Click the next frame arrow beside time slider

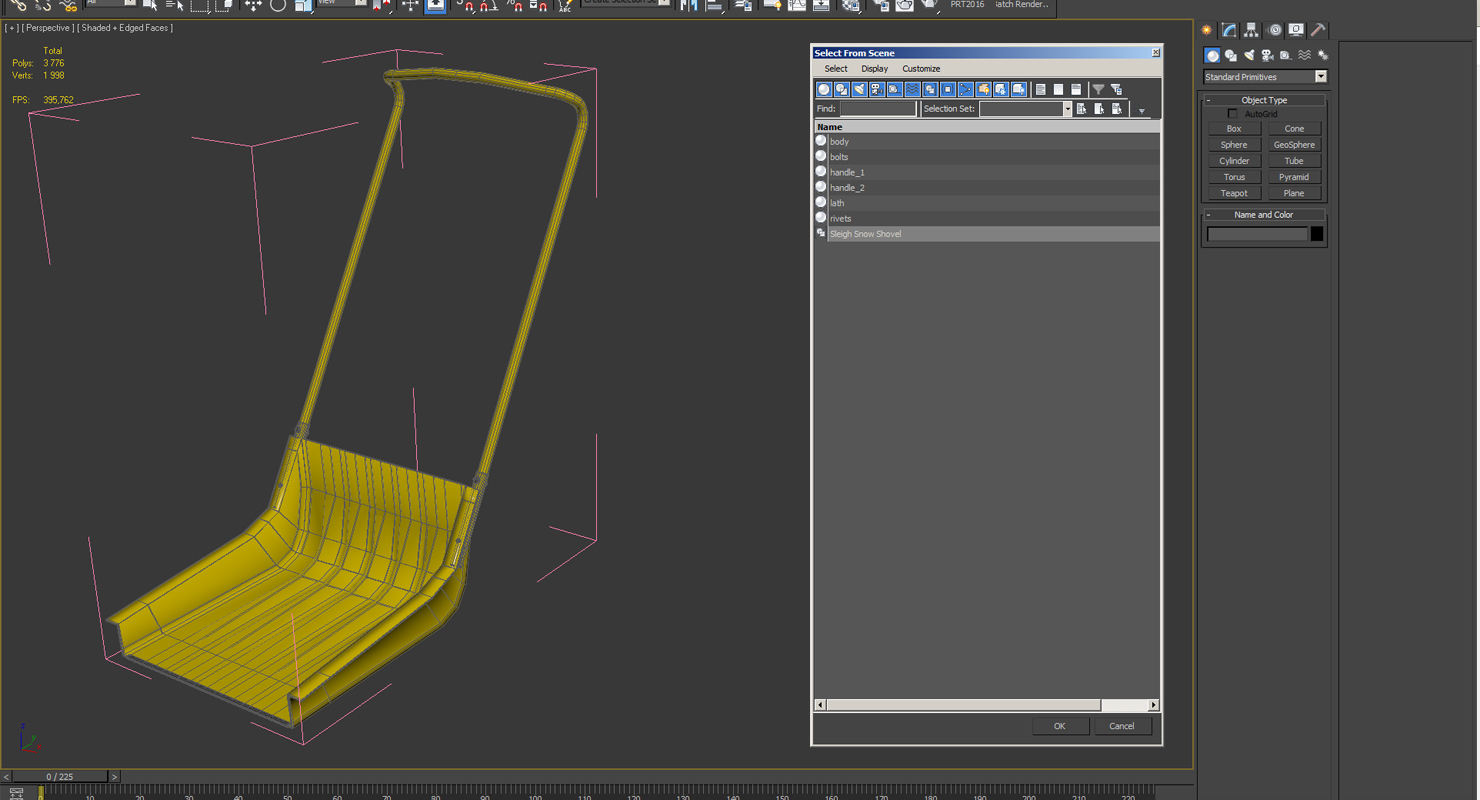[114, 777]
